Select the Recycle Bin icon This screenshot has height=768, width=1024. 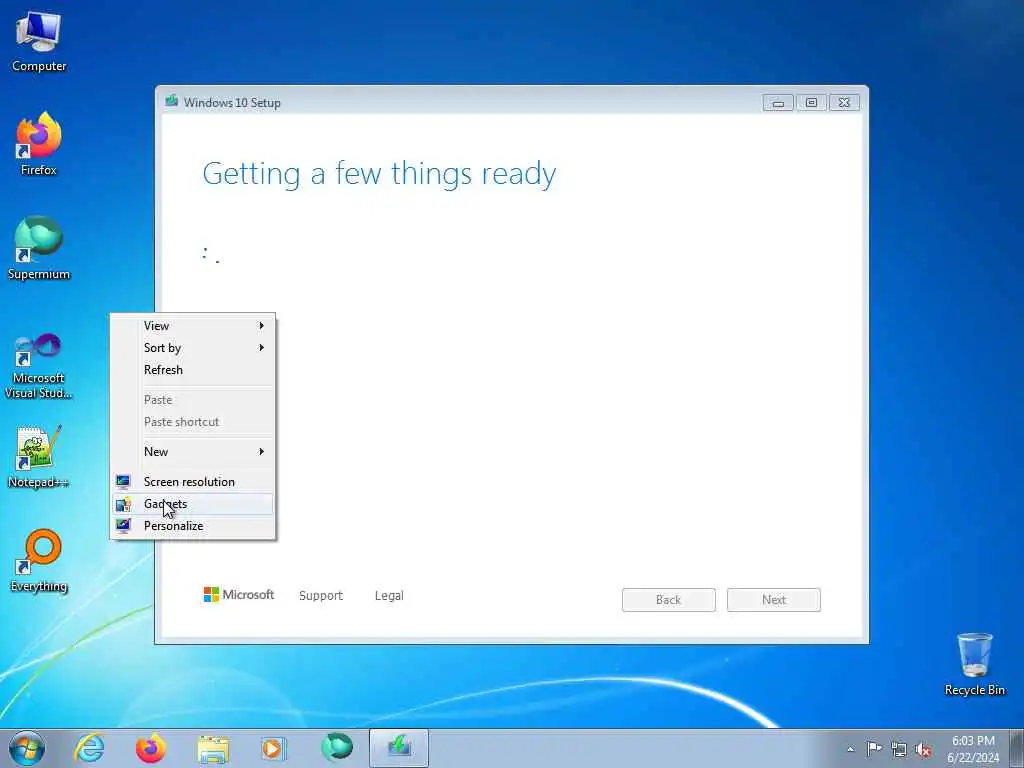point(974,664)
